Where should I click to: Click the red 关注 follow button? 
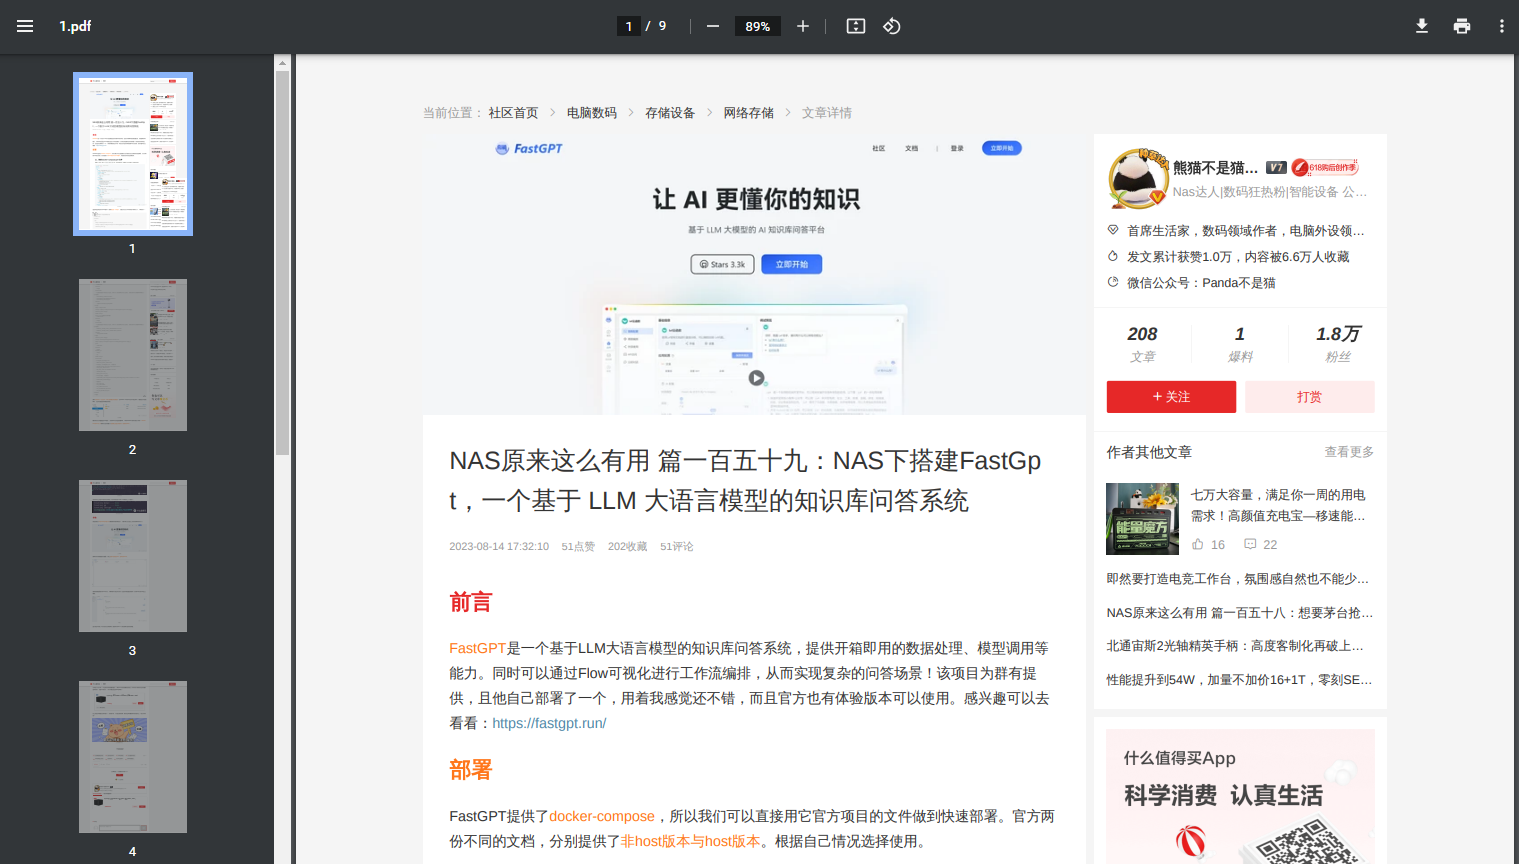(x=1171, y=397)
